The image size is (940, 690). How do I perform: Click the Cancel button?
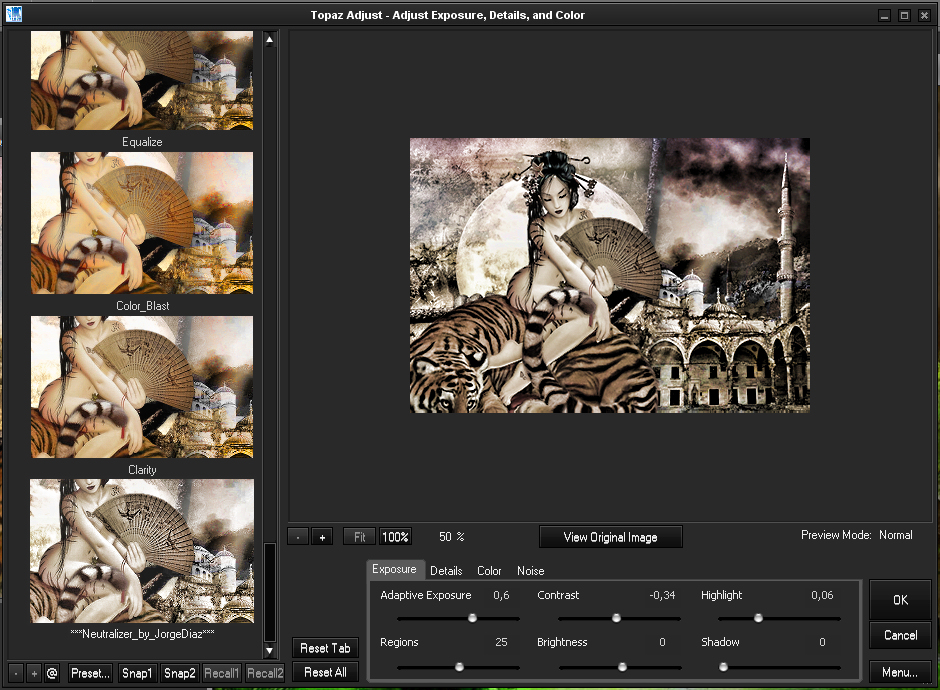pos(900,635)
